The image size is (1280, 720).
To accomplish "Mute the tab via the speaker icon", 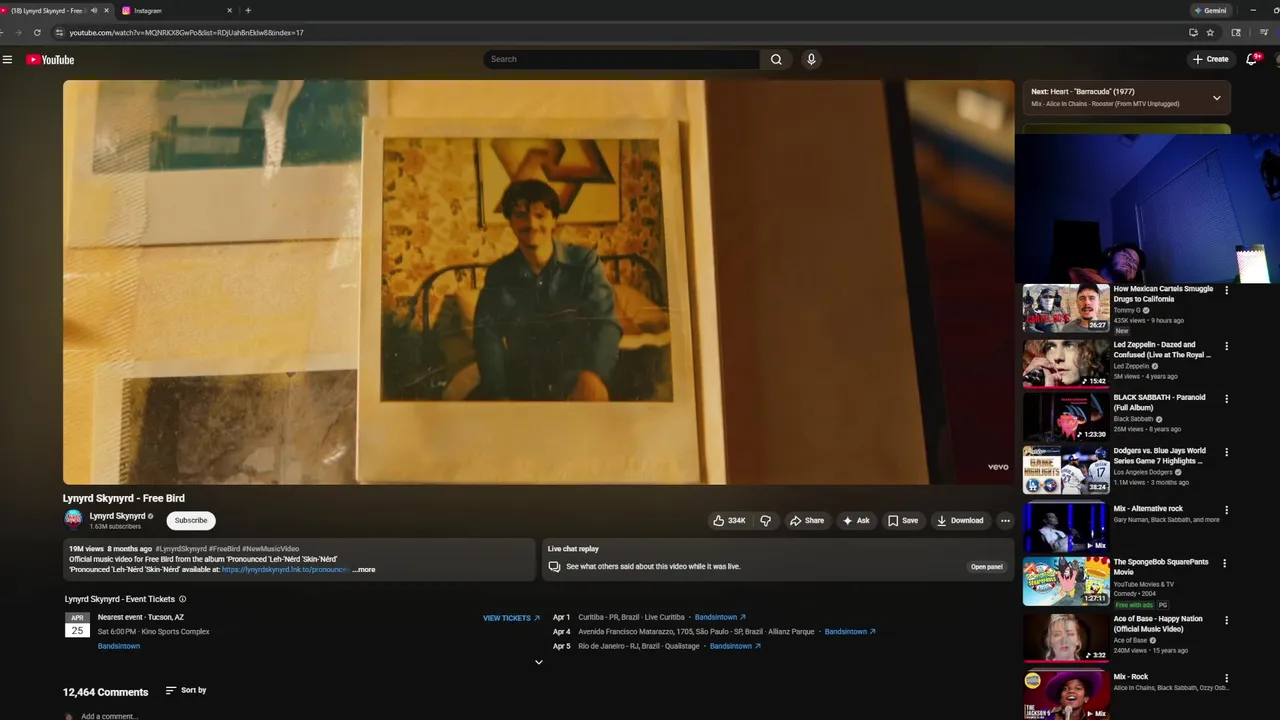I will pyautogui.click(x=94, y=10).
